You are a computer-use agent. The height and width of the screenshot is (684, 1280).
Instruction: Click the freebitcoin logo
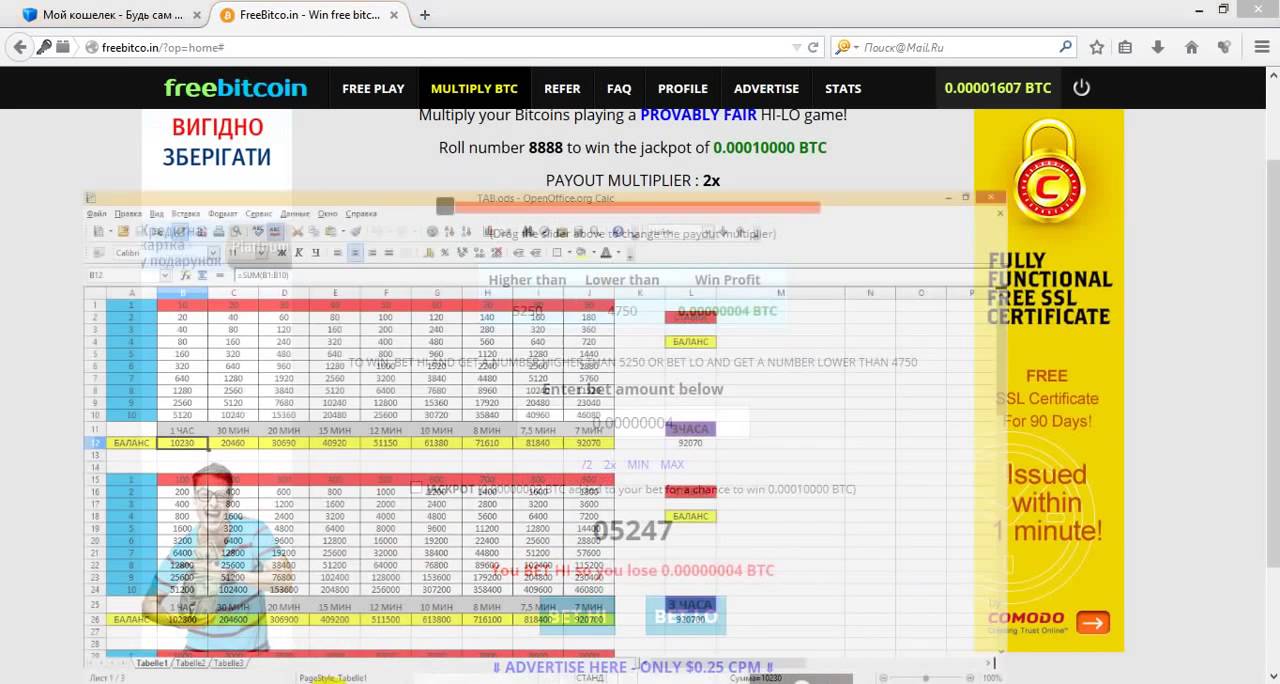236,88
